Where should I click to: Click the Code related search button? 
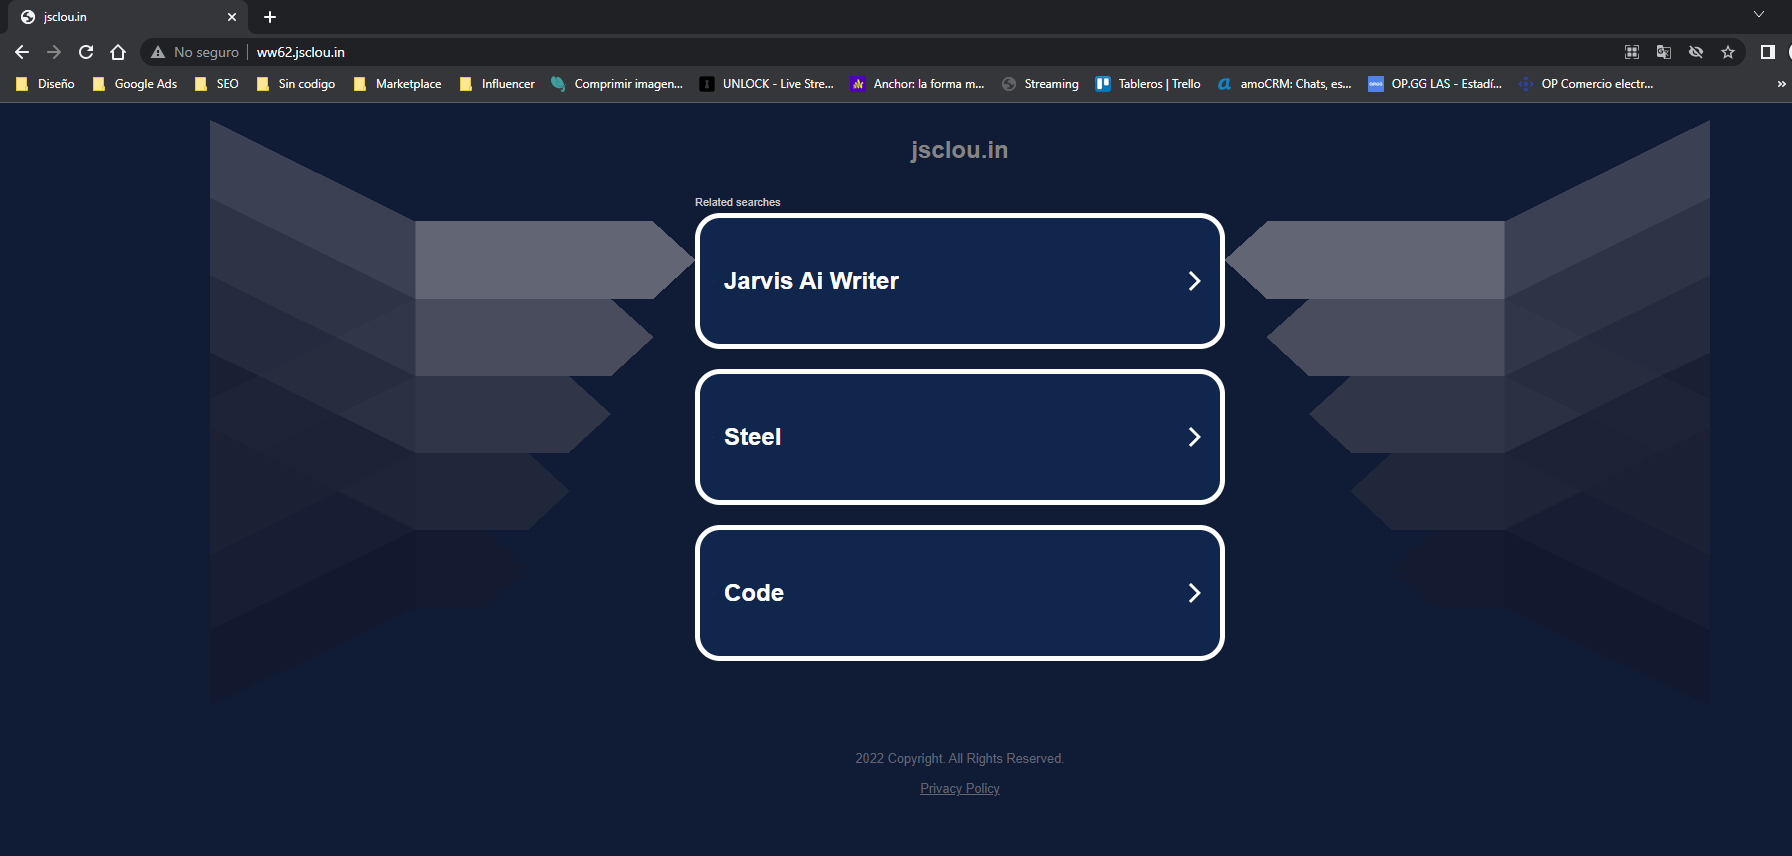(x=960, y=593)
